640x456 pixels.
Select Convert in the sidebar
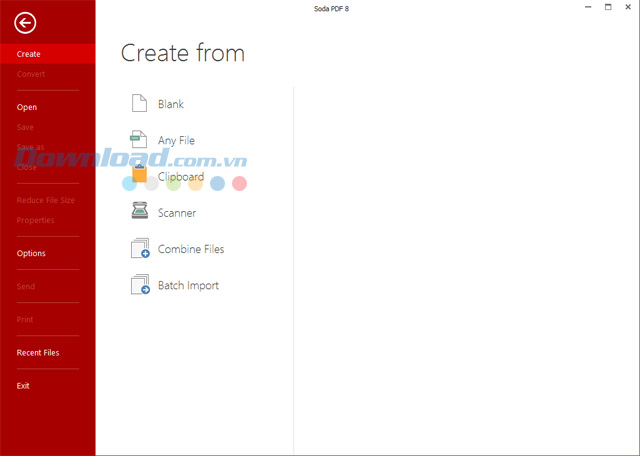[x=31, y=74]
